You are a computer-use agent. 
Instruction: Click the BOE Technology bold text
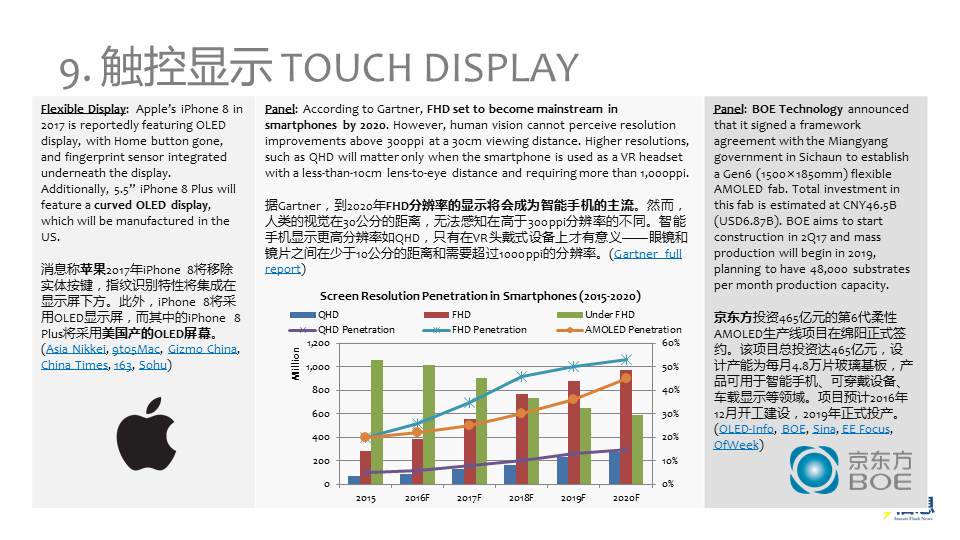coord(797,110)
